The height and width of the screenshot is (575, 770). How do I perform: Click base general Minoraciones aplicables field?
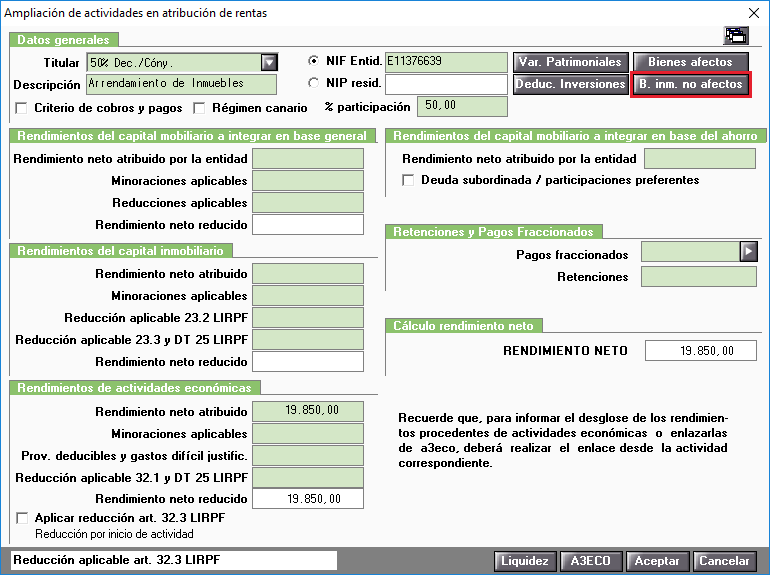[308, 181]
